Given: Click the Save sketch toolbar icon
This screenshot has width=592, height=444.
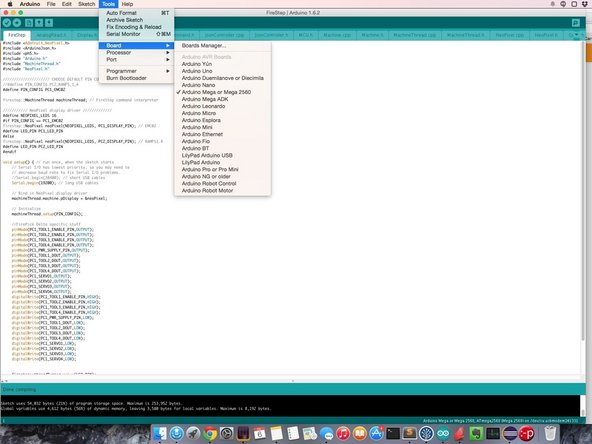Looking at the screenshot, I should coord(49,23).
